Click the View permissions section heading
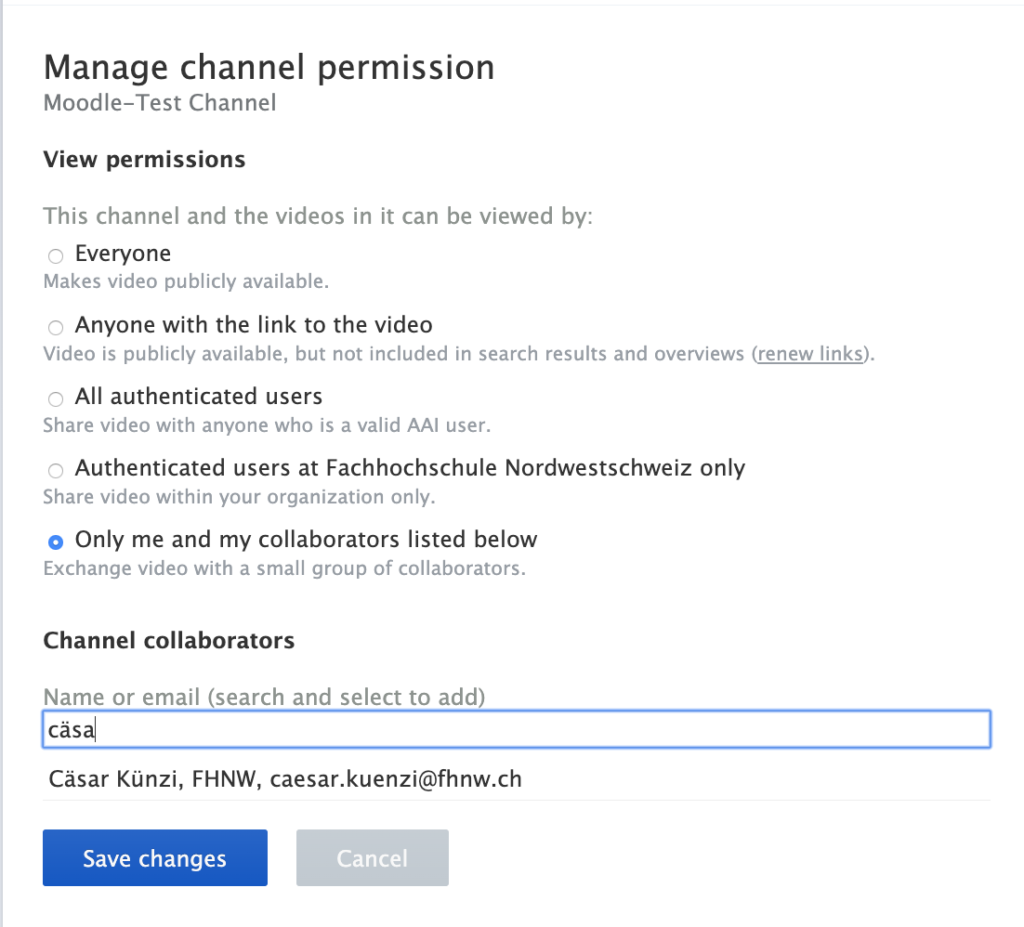This screenshot has height=927, width=1024. pos(144,160)
